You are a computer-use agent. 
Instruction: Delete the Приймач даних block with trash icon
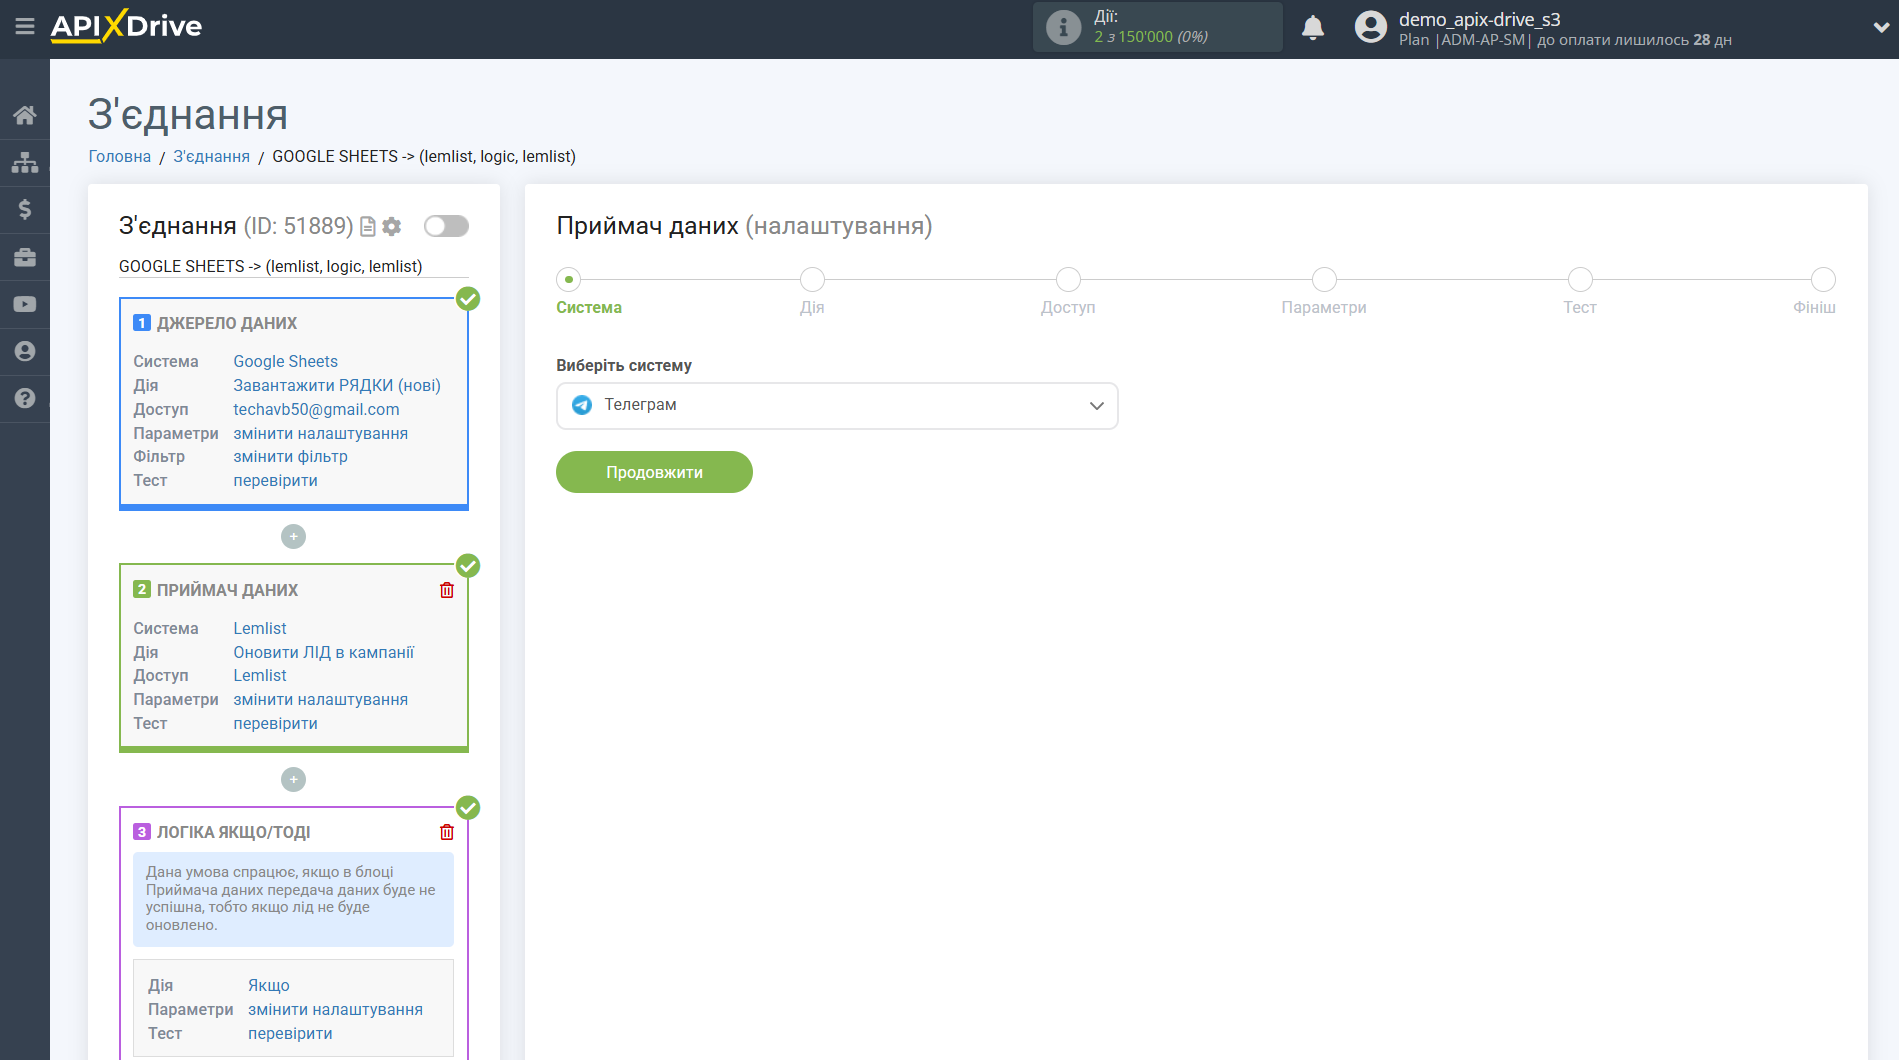coord(447,590)
